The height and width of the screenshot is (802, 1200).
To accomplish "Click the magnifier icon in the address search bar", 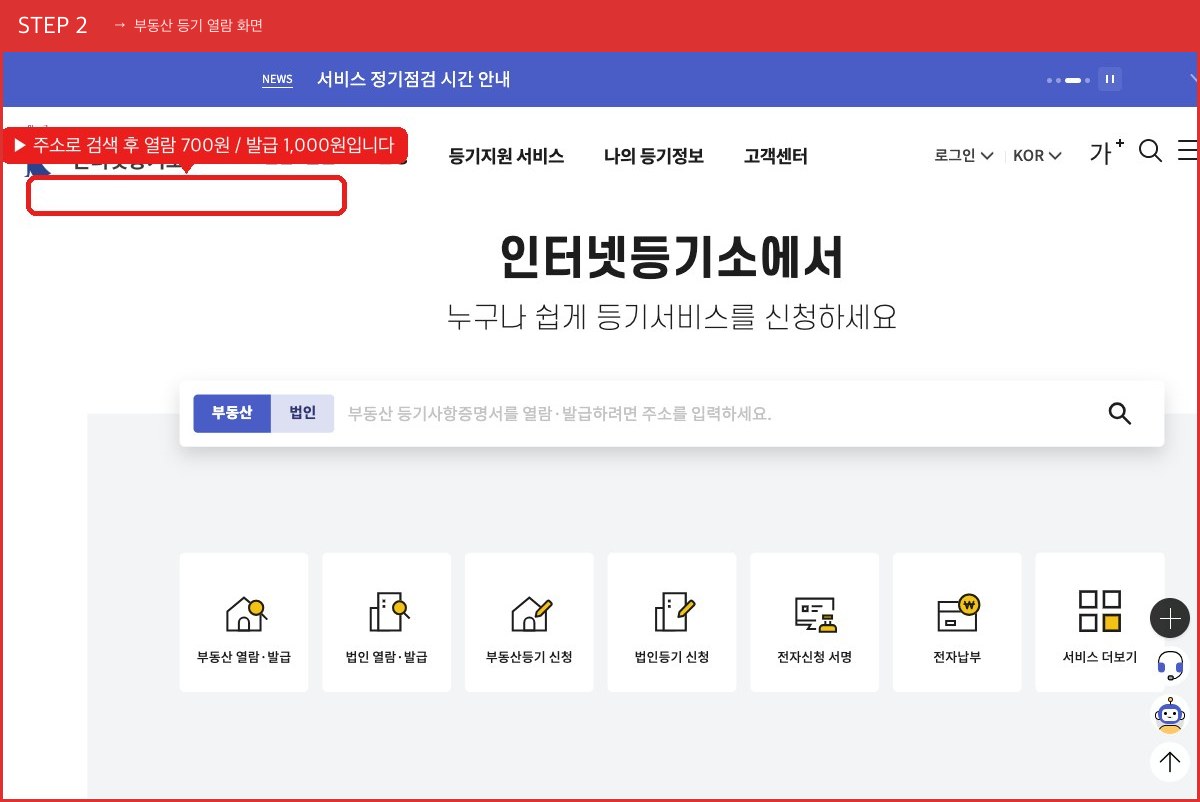I will [1120, 413].
